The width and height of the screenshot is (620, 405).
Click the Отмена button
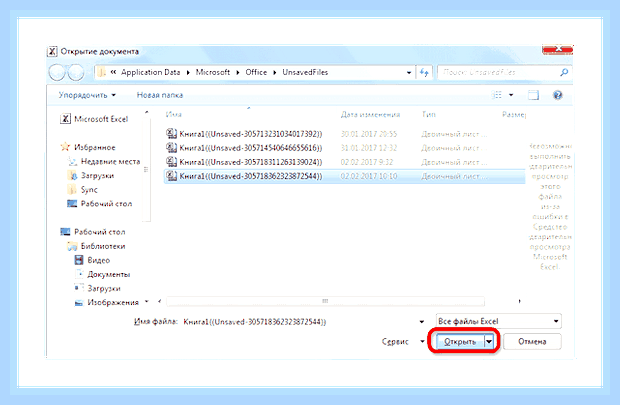[x=532, y=342]
